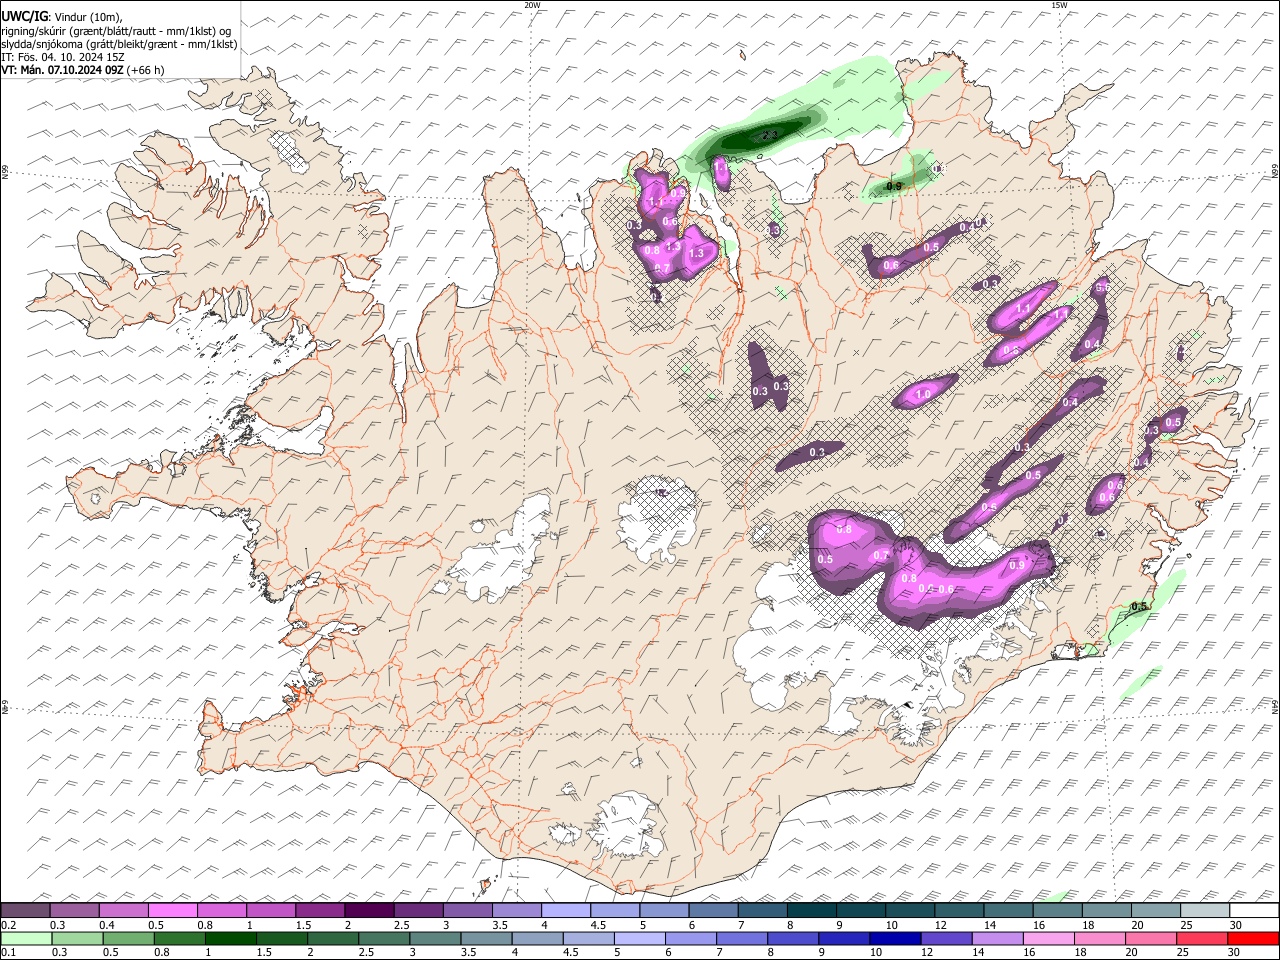Click the 'UWC/IG' title label
Screen dimensions: 1280x960
tap(24, 16)
